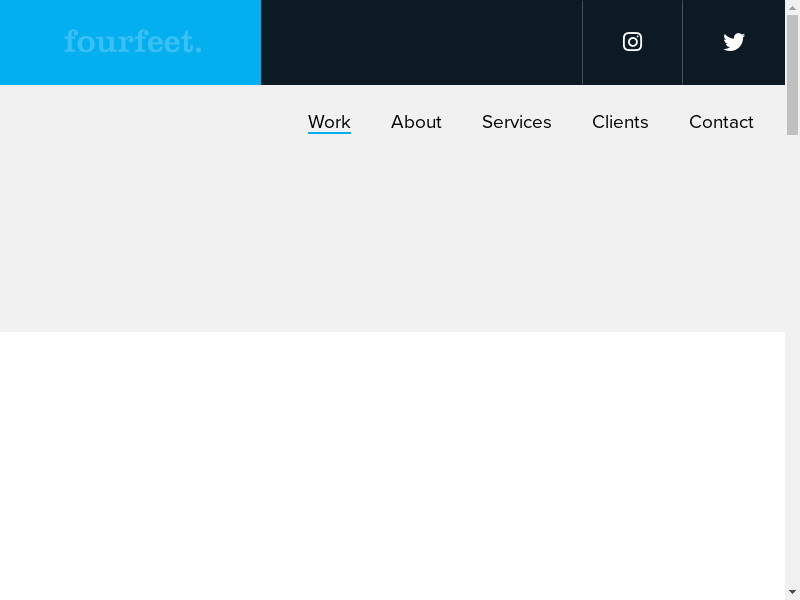Go to the Work page
The height and width of the screenshot is (600, 800).
[329, 122]
